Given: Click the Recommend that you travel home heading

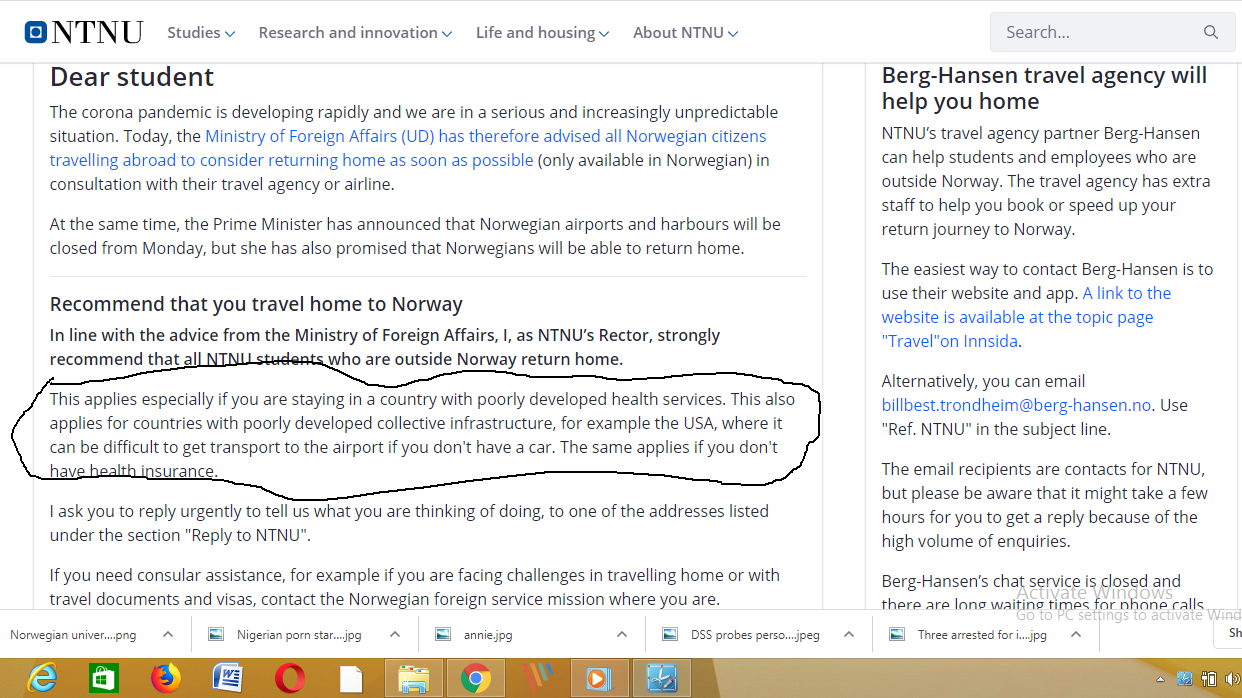Looking at the screenshot, I should [x=256, y=304].
